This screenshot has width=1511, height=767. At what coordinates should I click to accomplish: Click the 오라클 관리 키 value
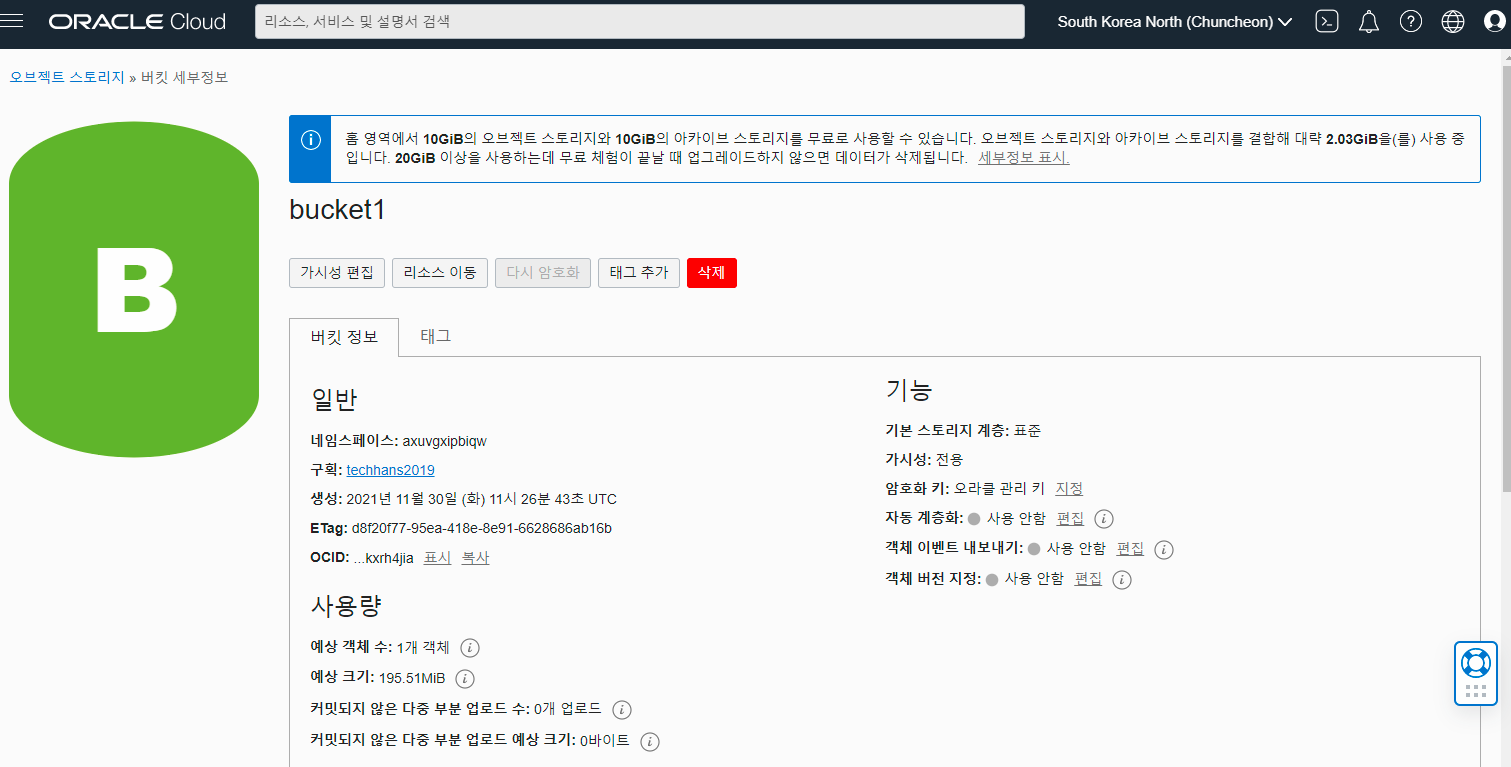tap(999, 489)
